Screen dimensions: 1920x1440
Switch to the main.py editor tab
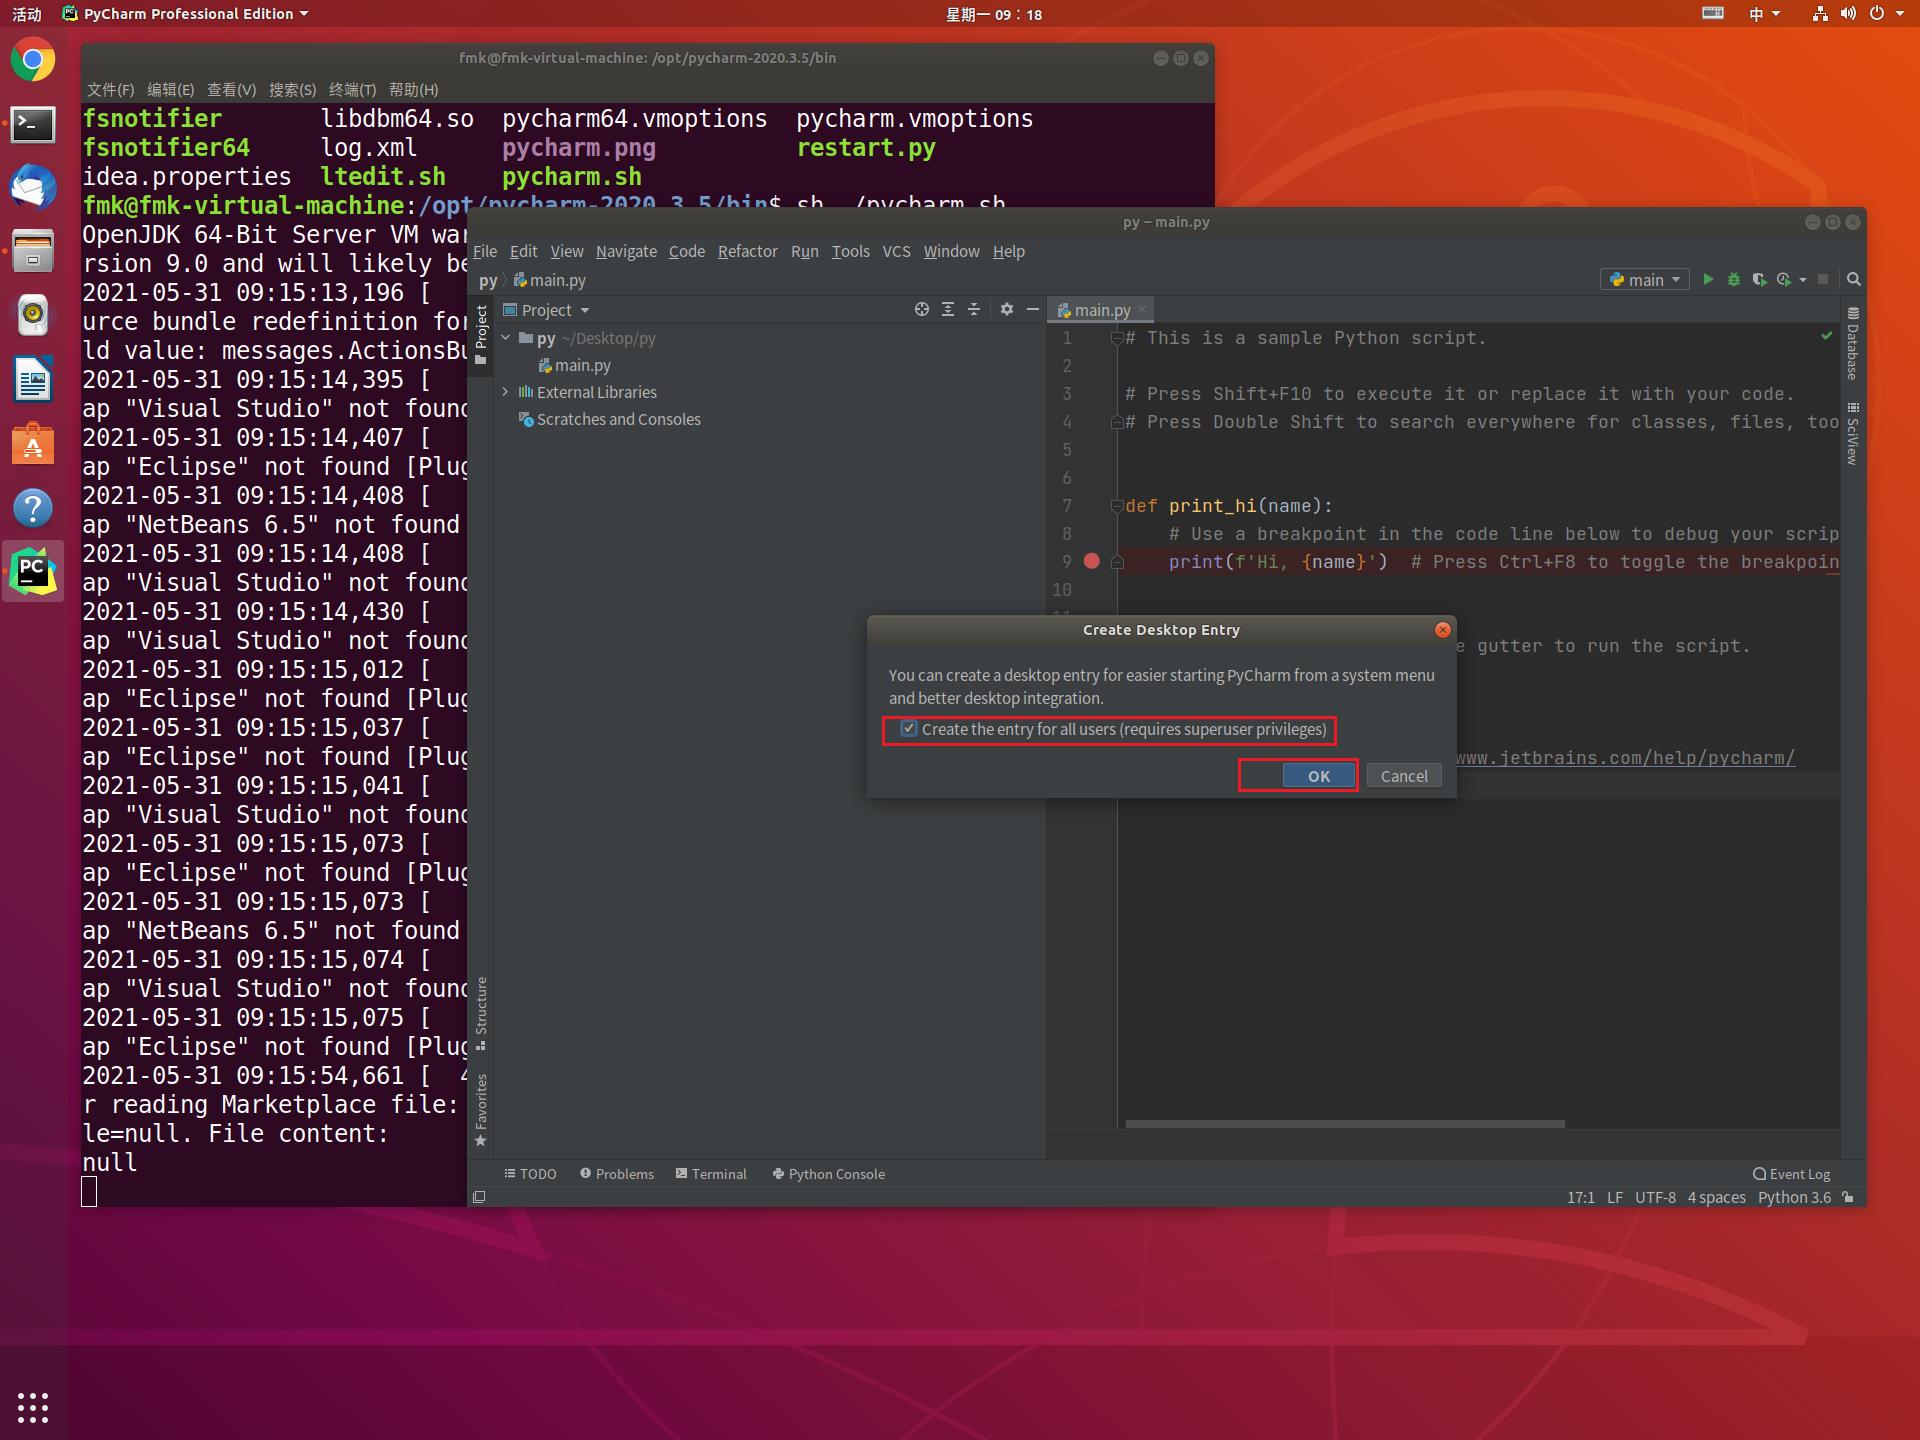[1101, 310]
